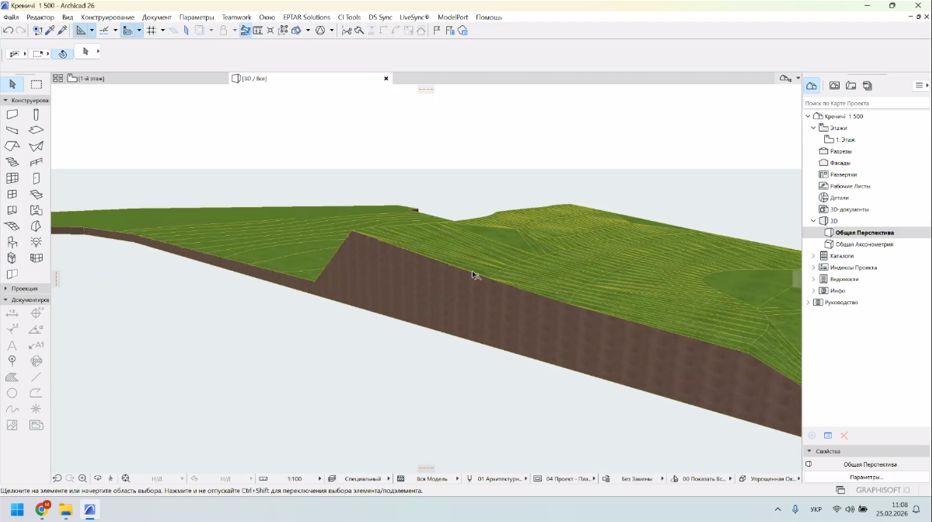Open Общая Аксонометрия in the navigator tree

864,244
